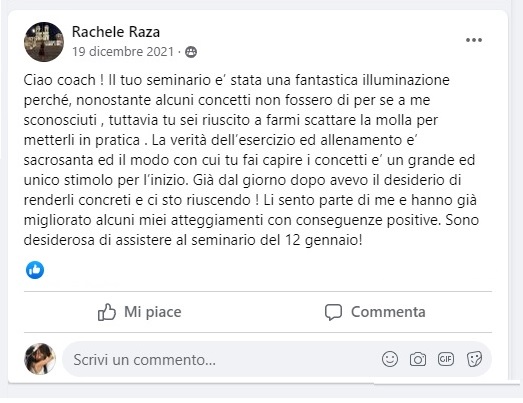Click the phrase 'seminario del 12 gennaio!'

[x=277, y=240]
